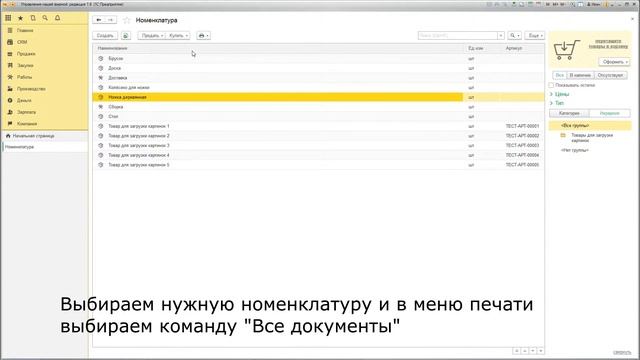Click into the search input field
640x360 pixels.
coord(458,36)
